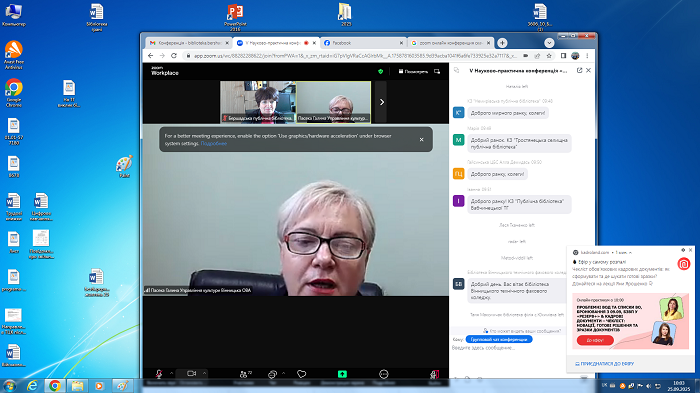The height and width of the screenshot is (393, 700).
Task: Open recipient selector Групповой чат конференции
Action: tap(499, 339)
